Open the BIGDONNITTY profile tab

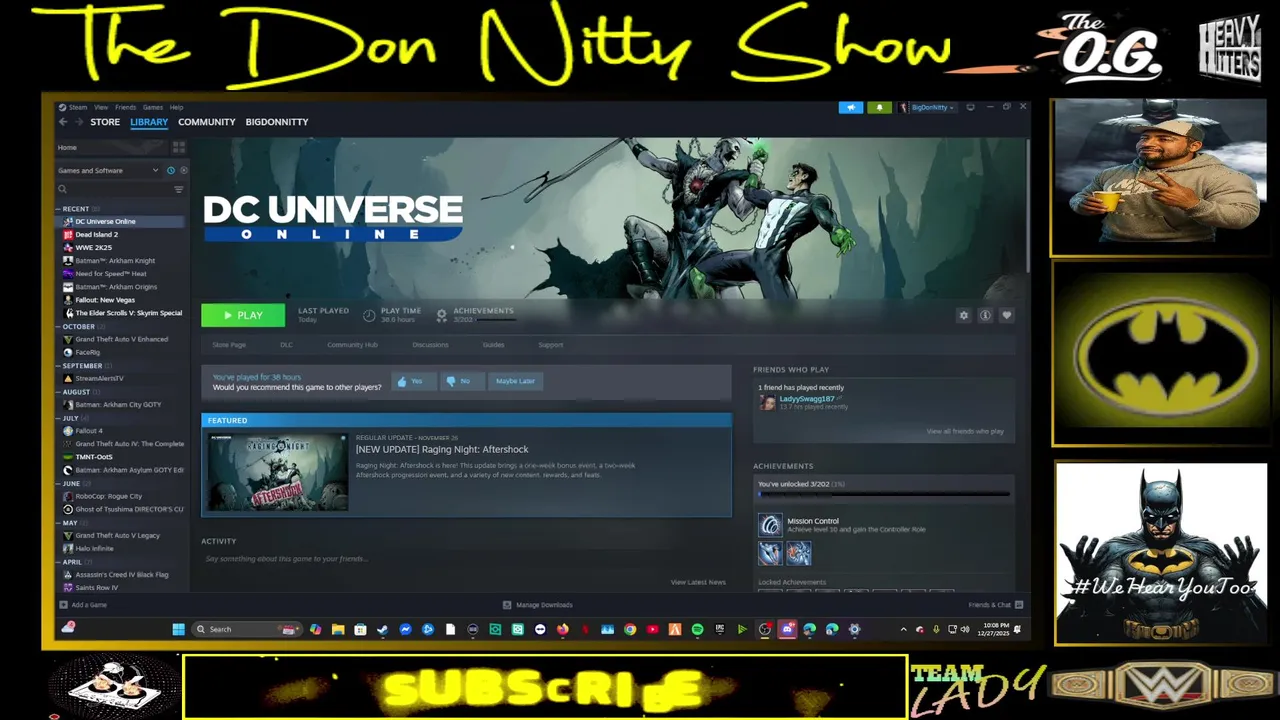[277, 122]
